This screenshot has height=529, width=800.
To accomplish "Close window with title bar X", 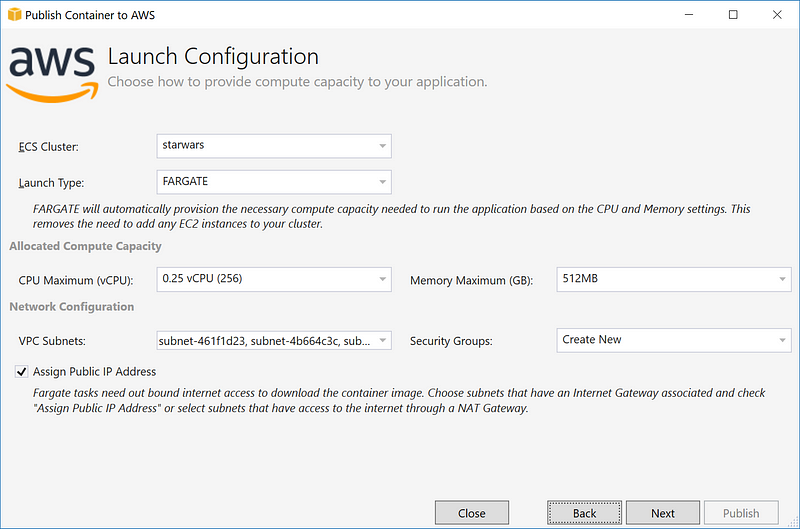I will click(x=778, y=15).
